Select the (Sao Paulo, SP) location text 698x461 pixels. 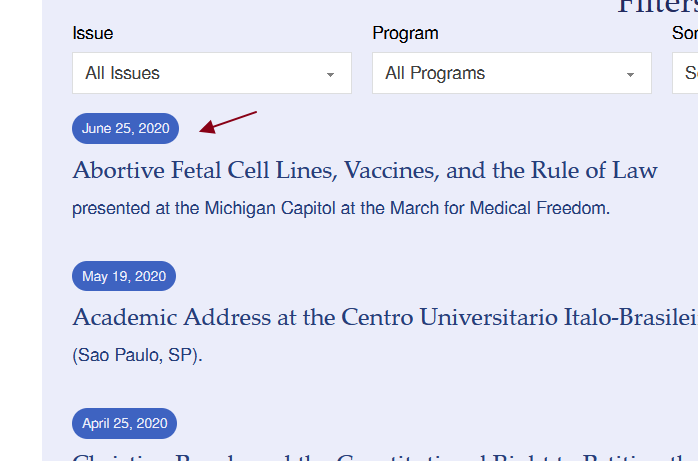[137, 355]
